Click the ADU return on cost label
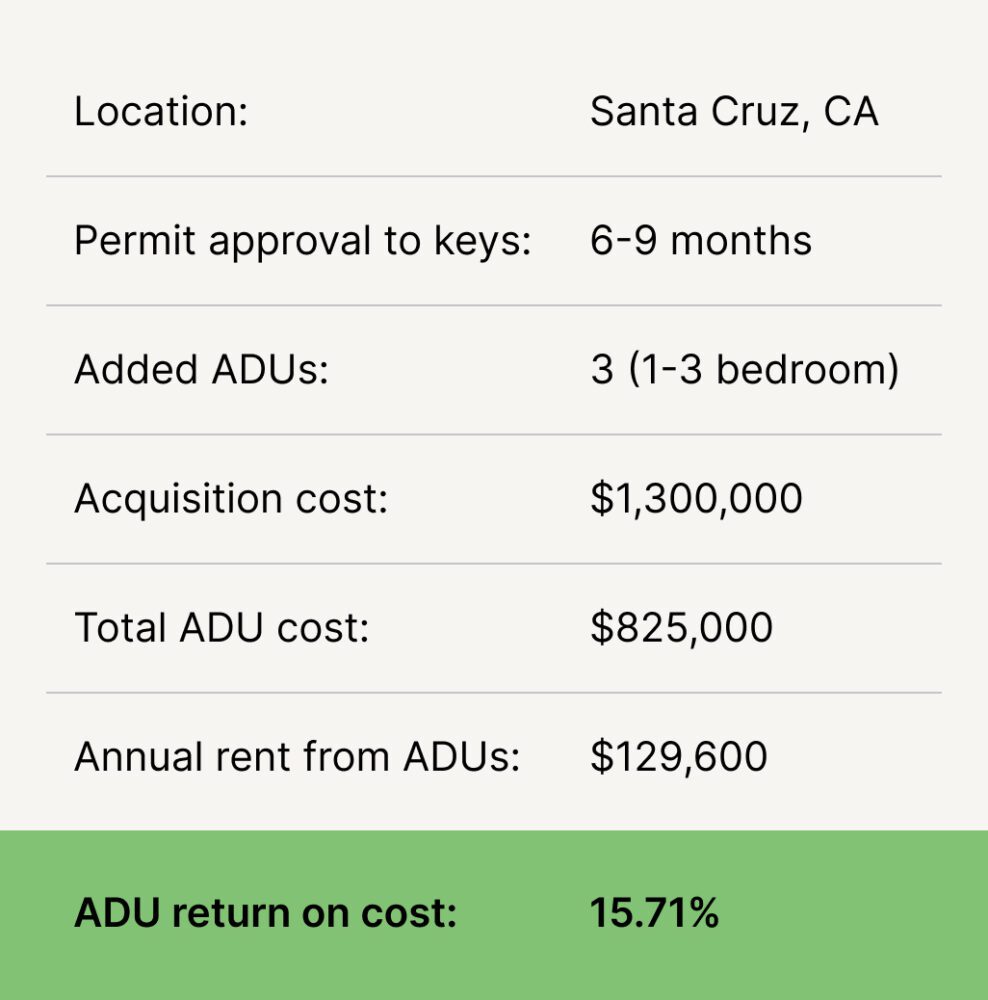The image size is (988, 1000). pyautogui.click(x=265, y=913)
